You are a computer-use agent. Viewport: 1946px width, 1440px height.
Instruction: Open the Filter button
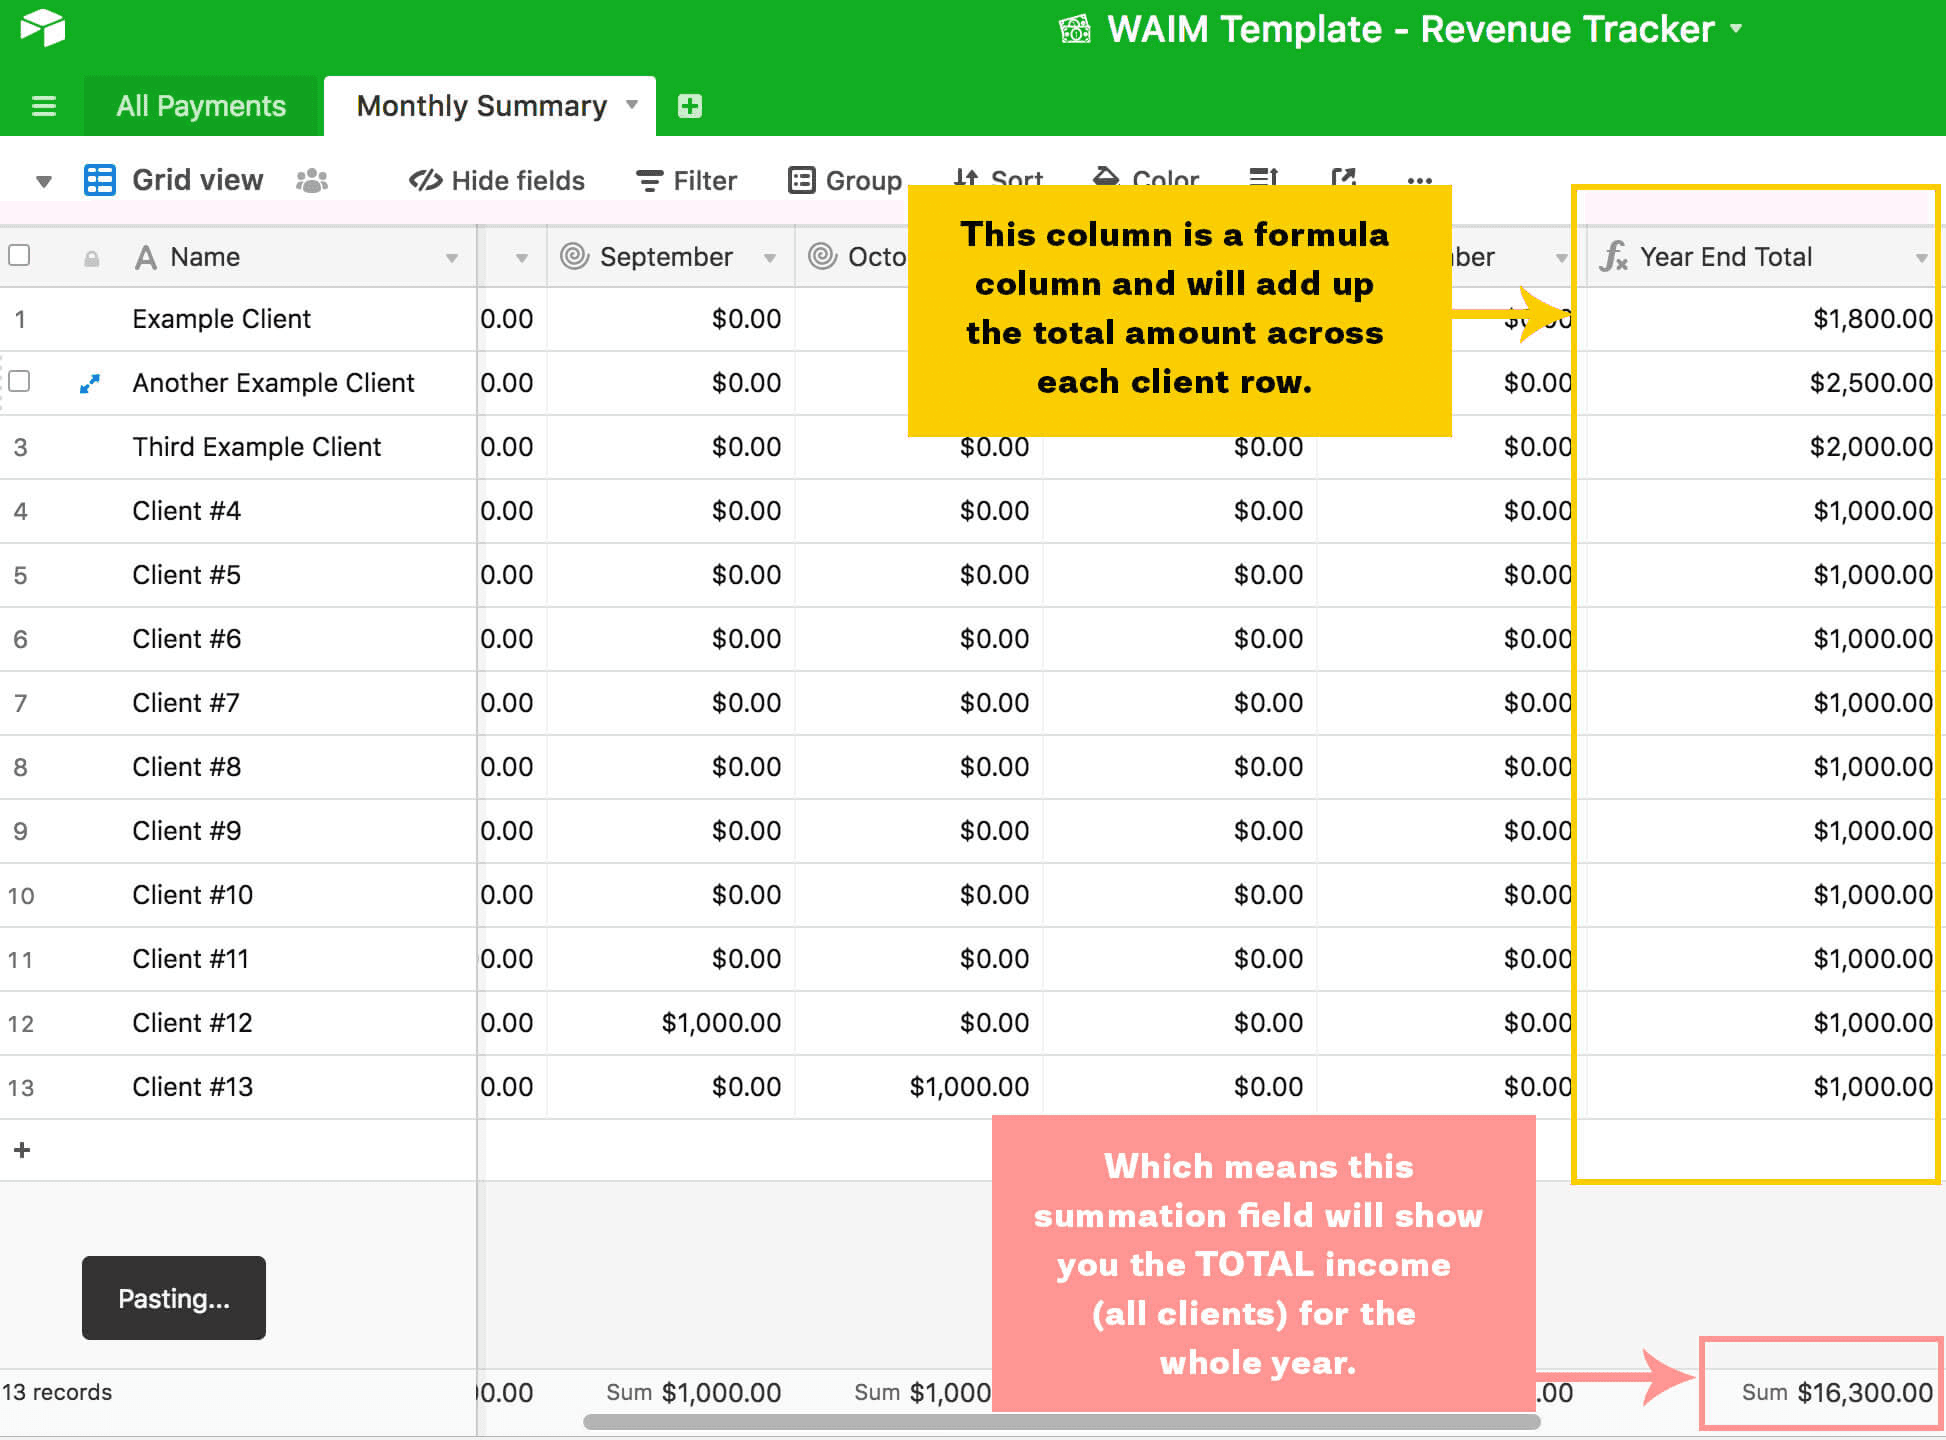[686, 181]
